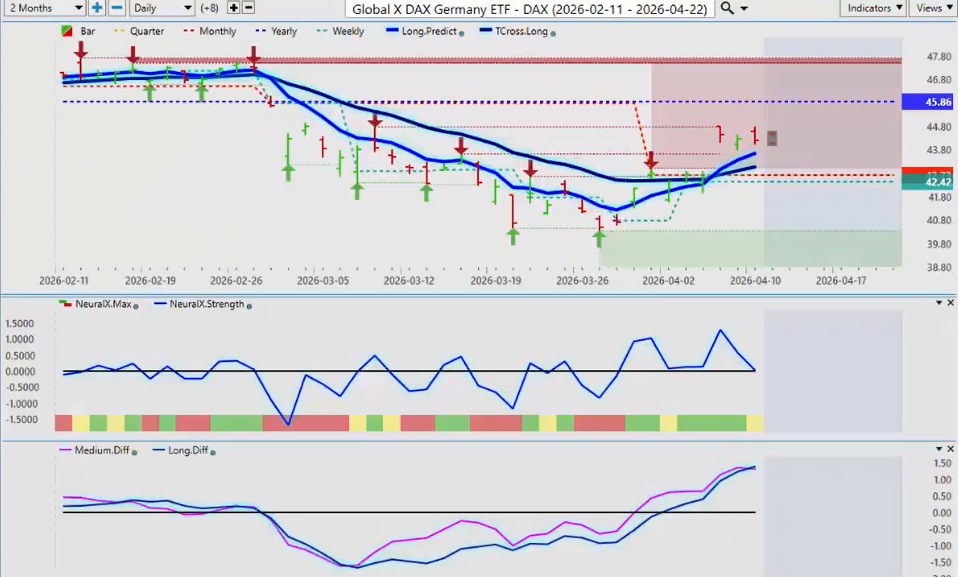This screenshot has width=958, height=577.
Task: Click the Bar chart type legend icon
Action: point(67,32)
